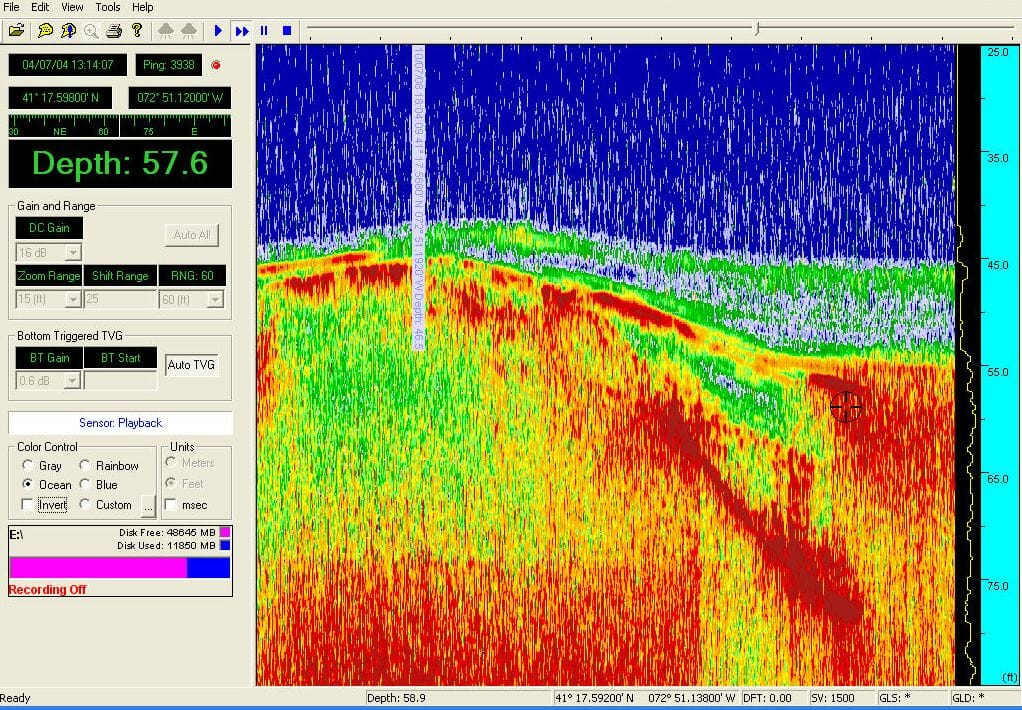Image resolution: width=1022 pixels, height=710 pixels.
Task: Toggle the Invert checkbox
Action: (x=27, y=505)
